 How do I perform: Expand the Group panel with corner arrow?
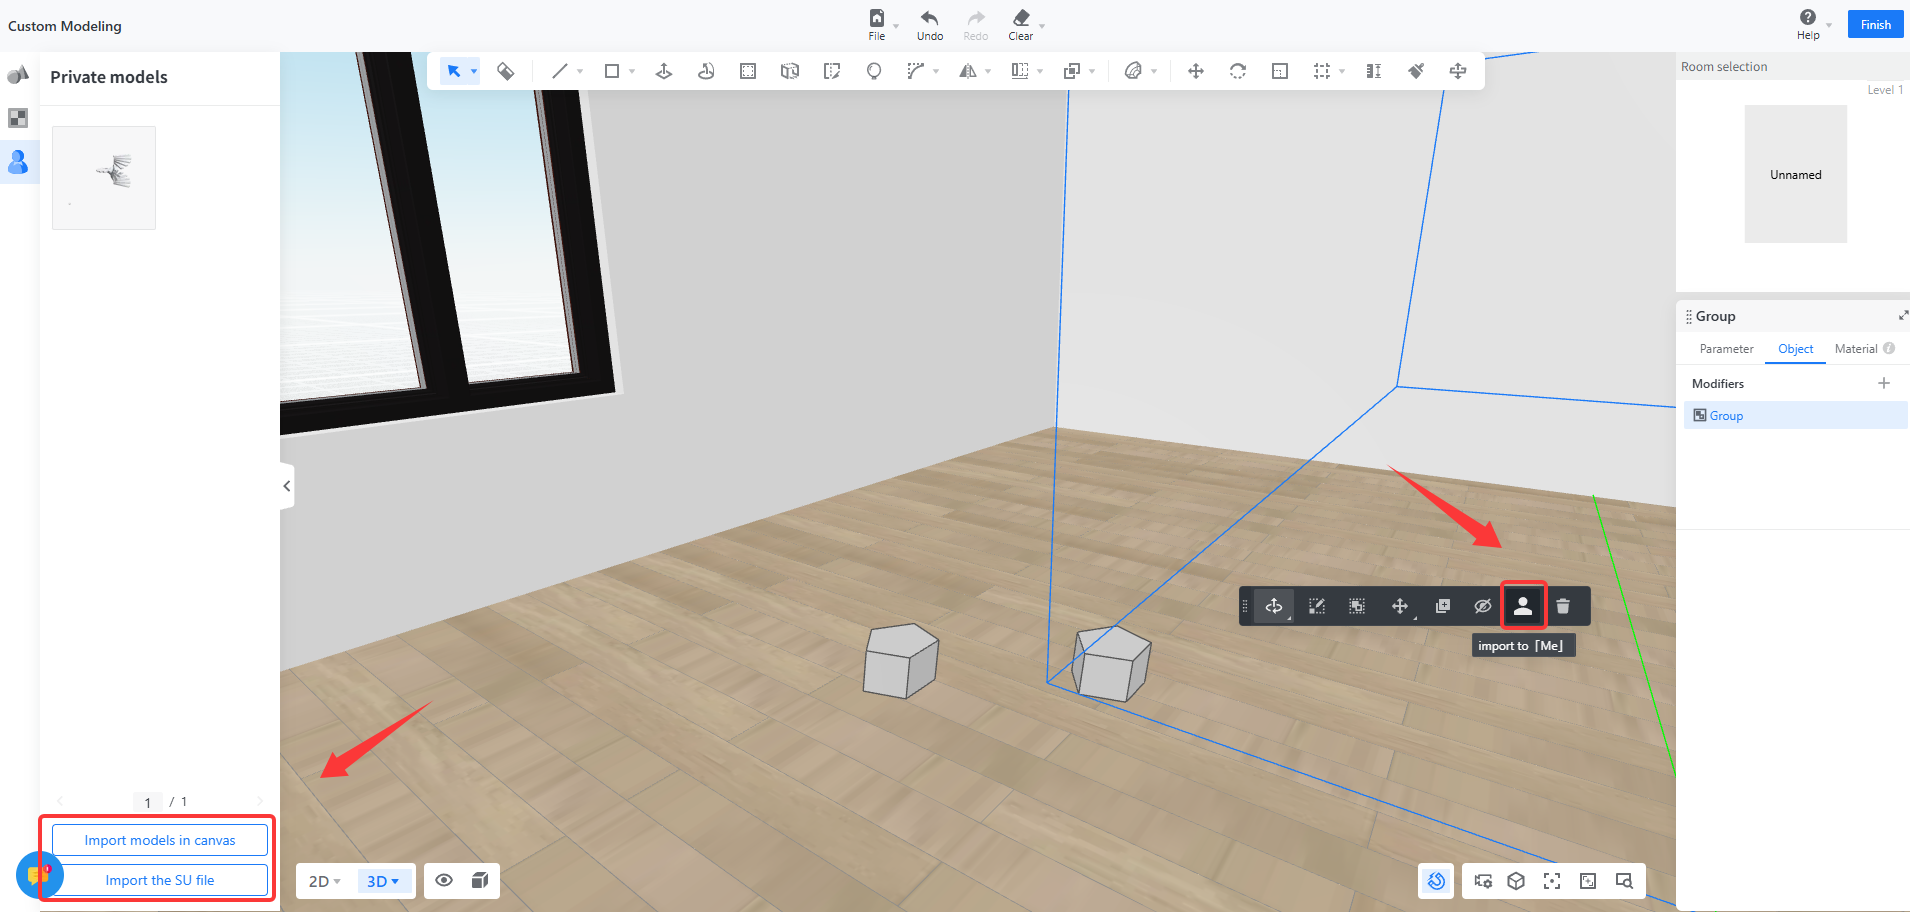click(x=1903, y=316)
